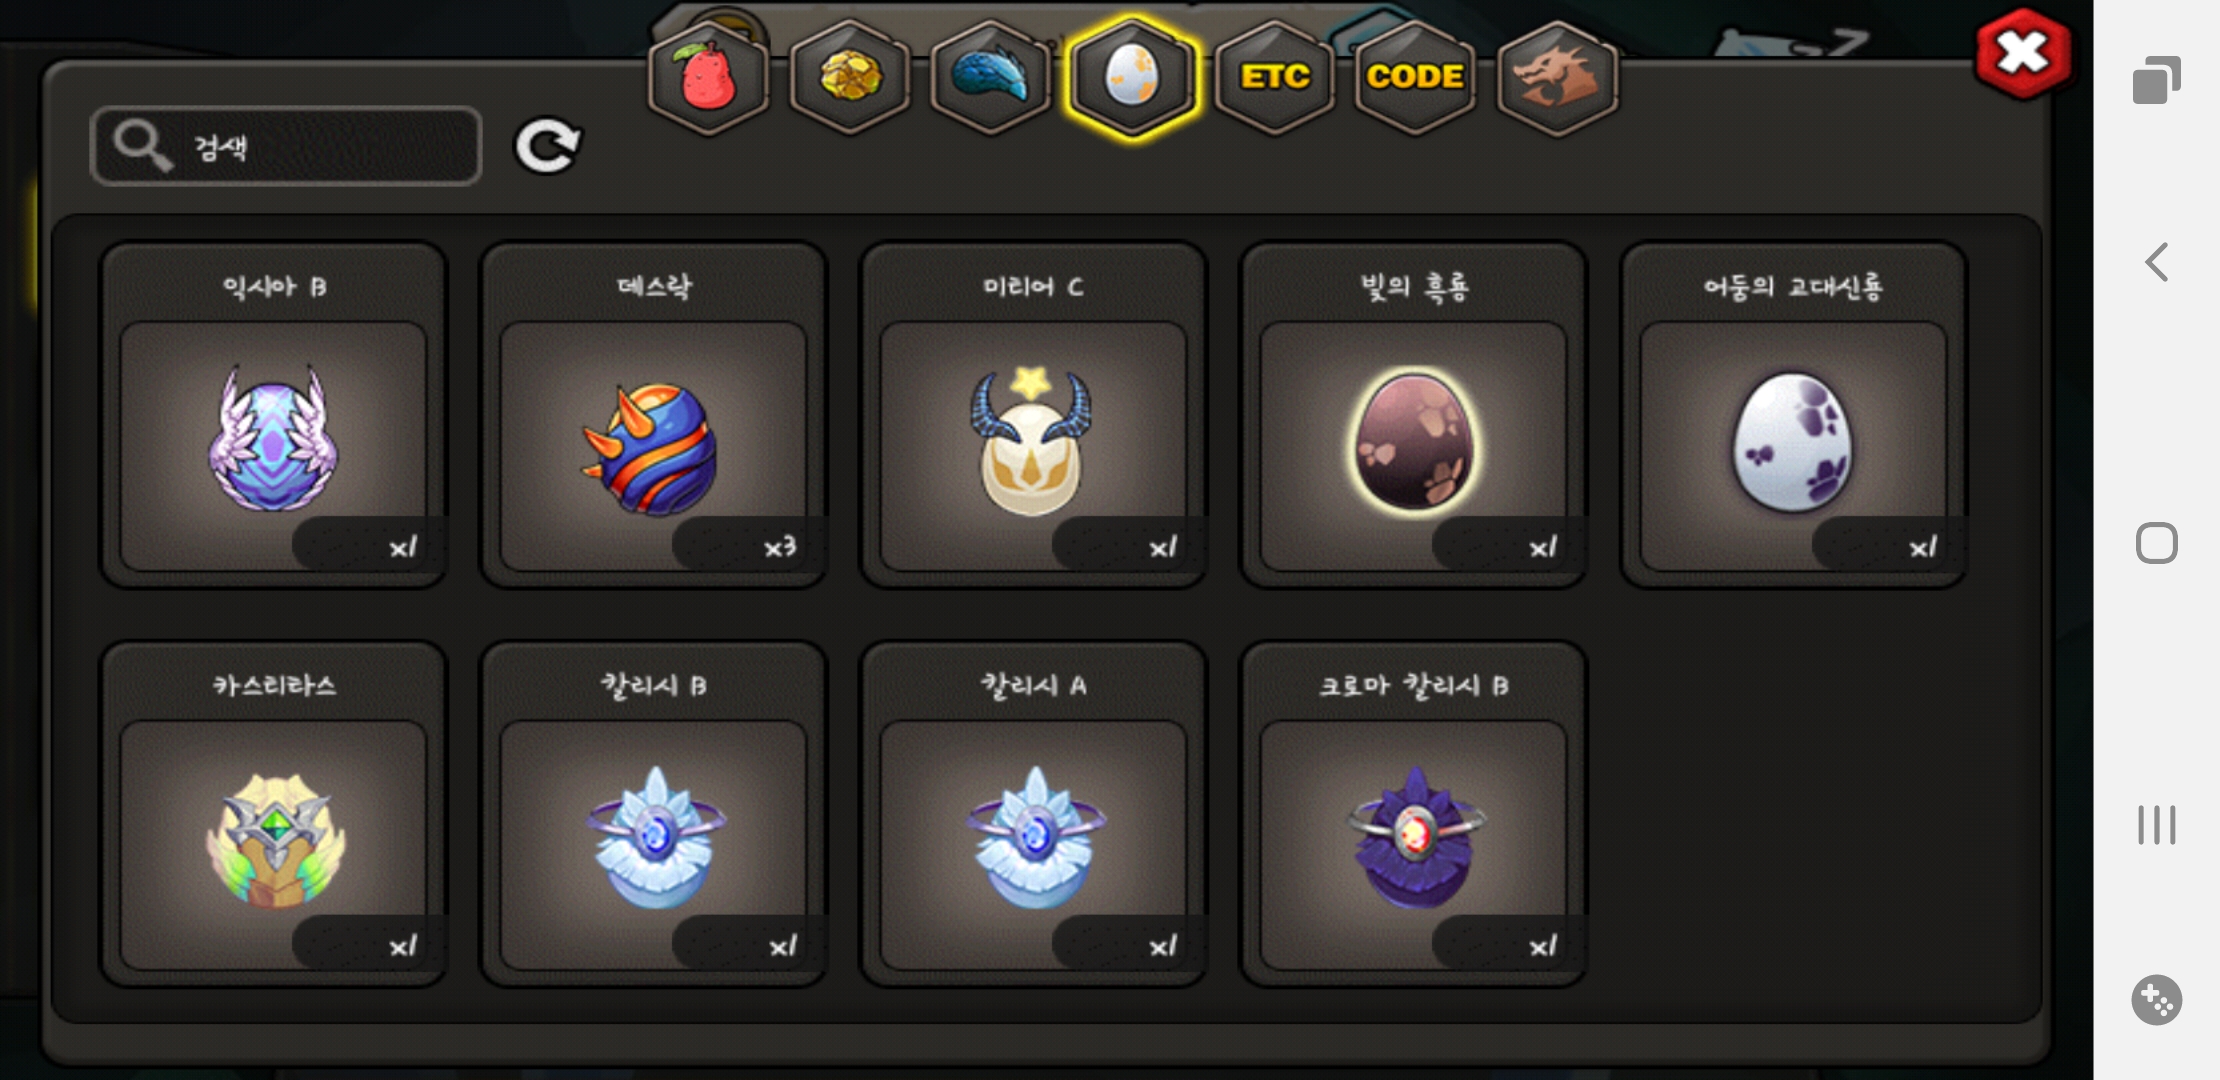The image size is (2220, 1080).
Task: Select the 익시아 B winged egg
Action: tap(273, 416)
